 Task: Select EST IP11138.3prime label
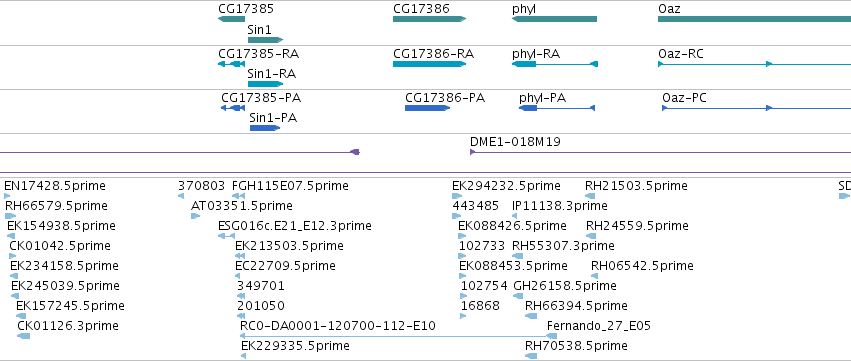pyautogui.click(x=560, y=206)
